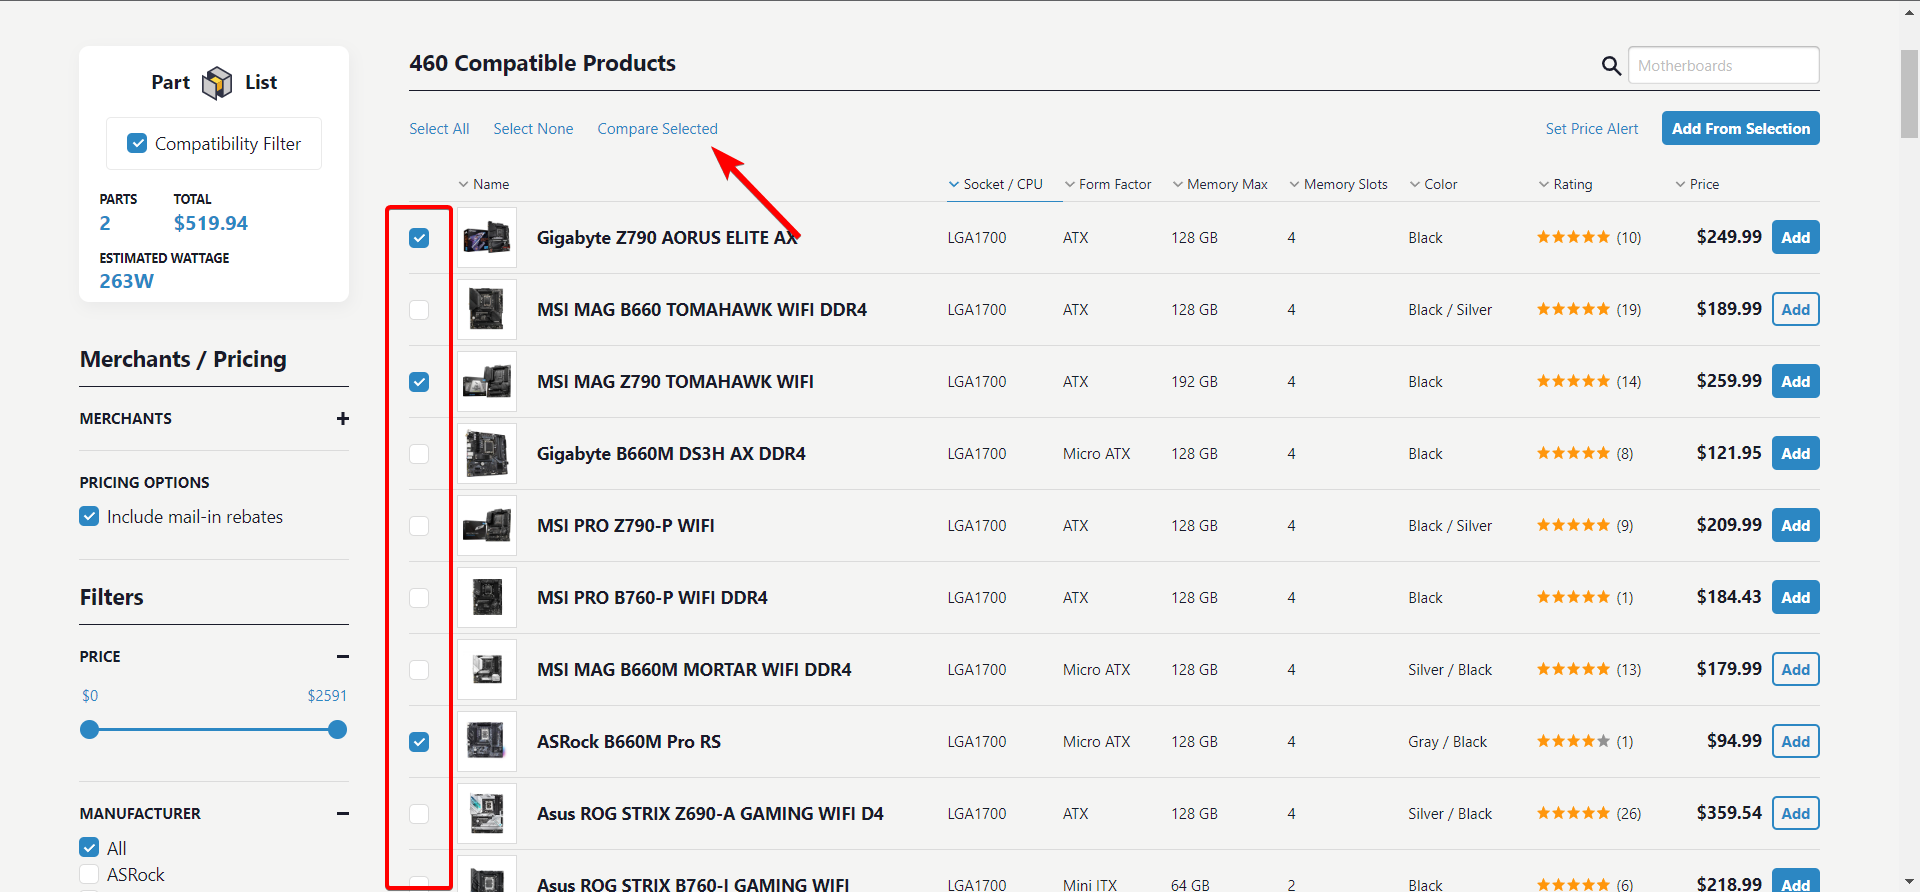Open MSI MAG B660 TOMAHAWK WIFI DDR4 thumbnail
The width and height of the screenshot is (1920, 892).
coord(487,310)
